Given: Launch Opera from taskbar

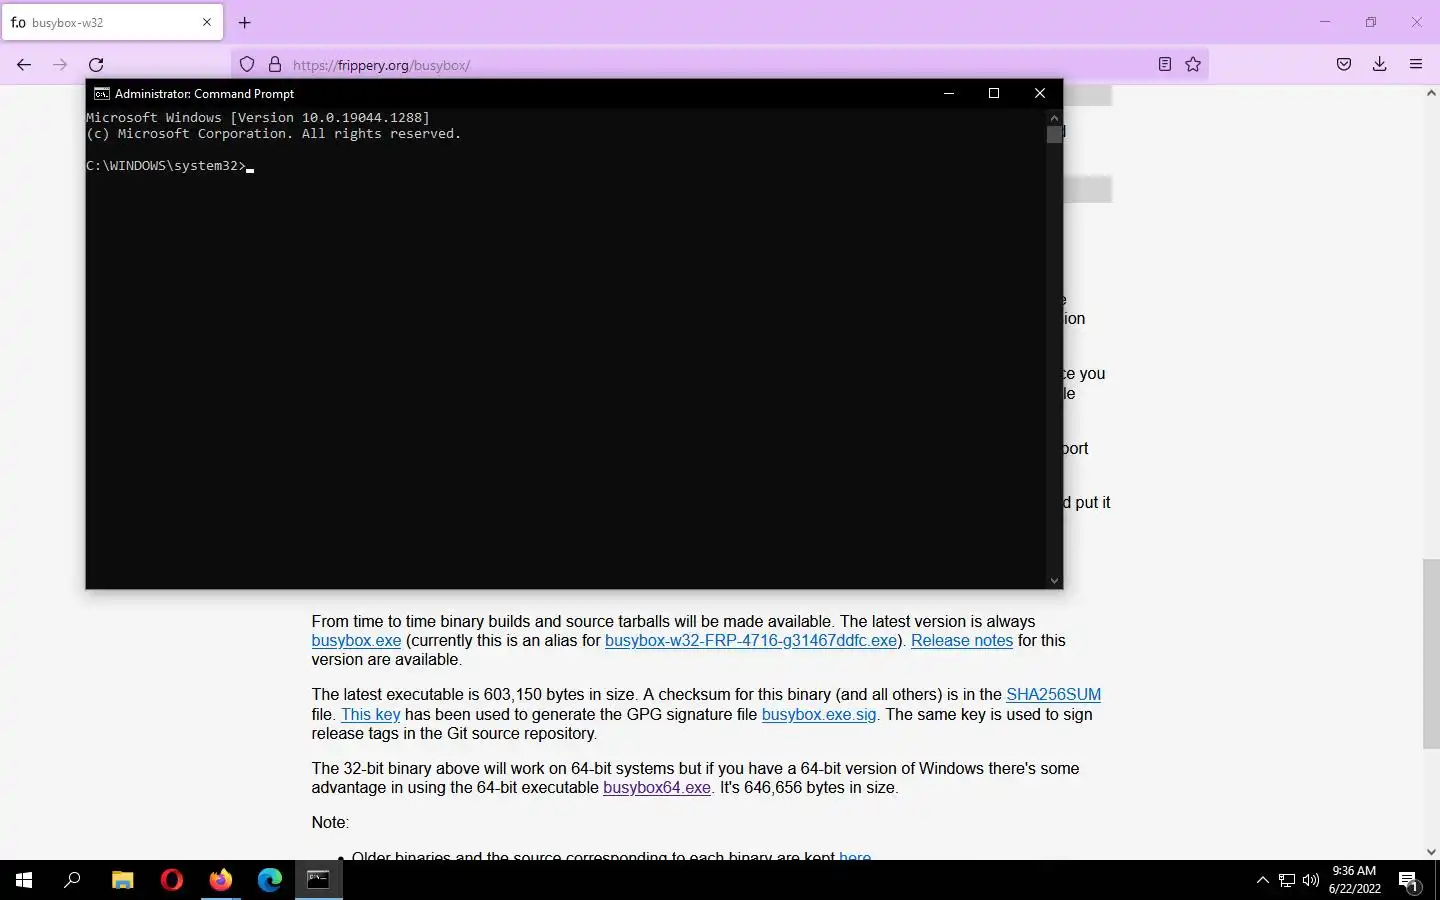Looking at the screenshot, I should point(172,880).
